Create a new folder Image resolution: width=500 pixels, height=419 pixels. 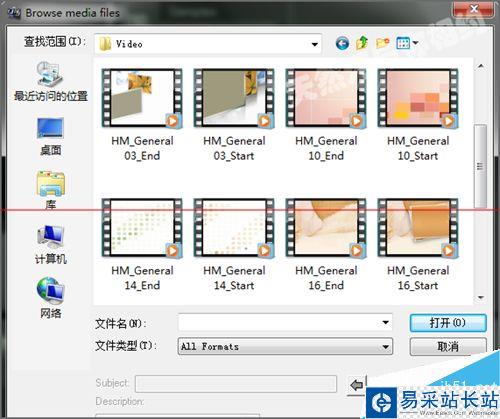[383, 43]
